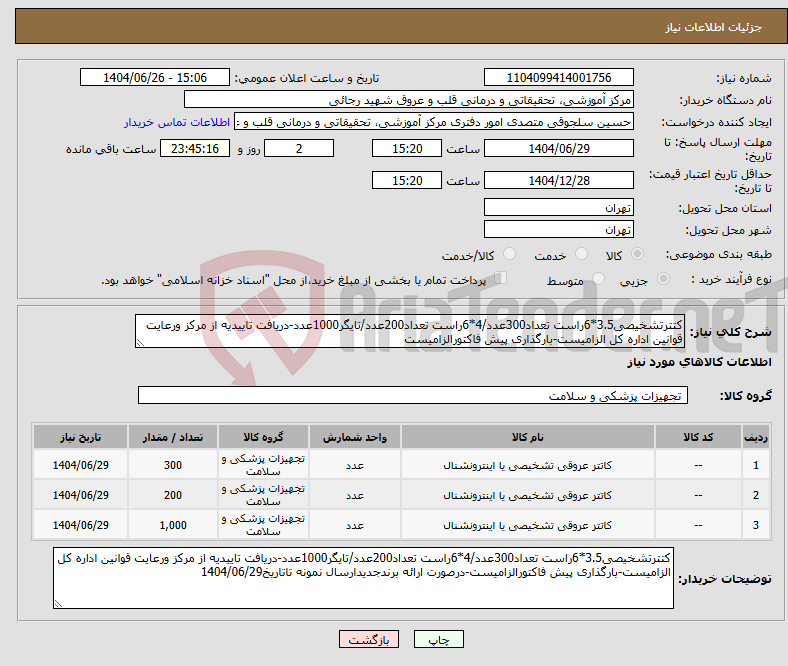
Task: Click the price validity date 1404/12/28 field
Action: [559, 180]
